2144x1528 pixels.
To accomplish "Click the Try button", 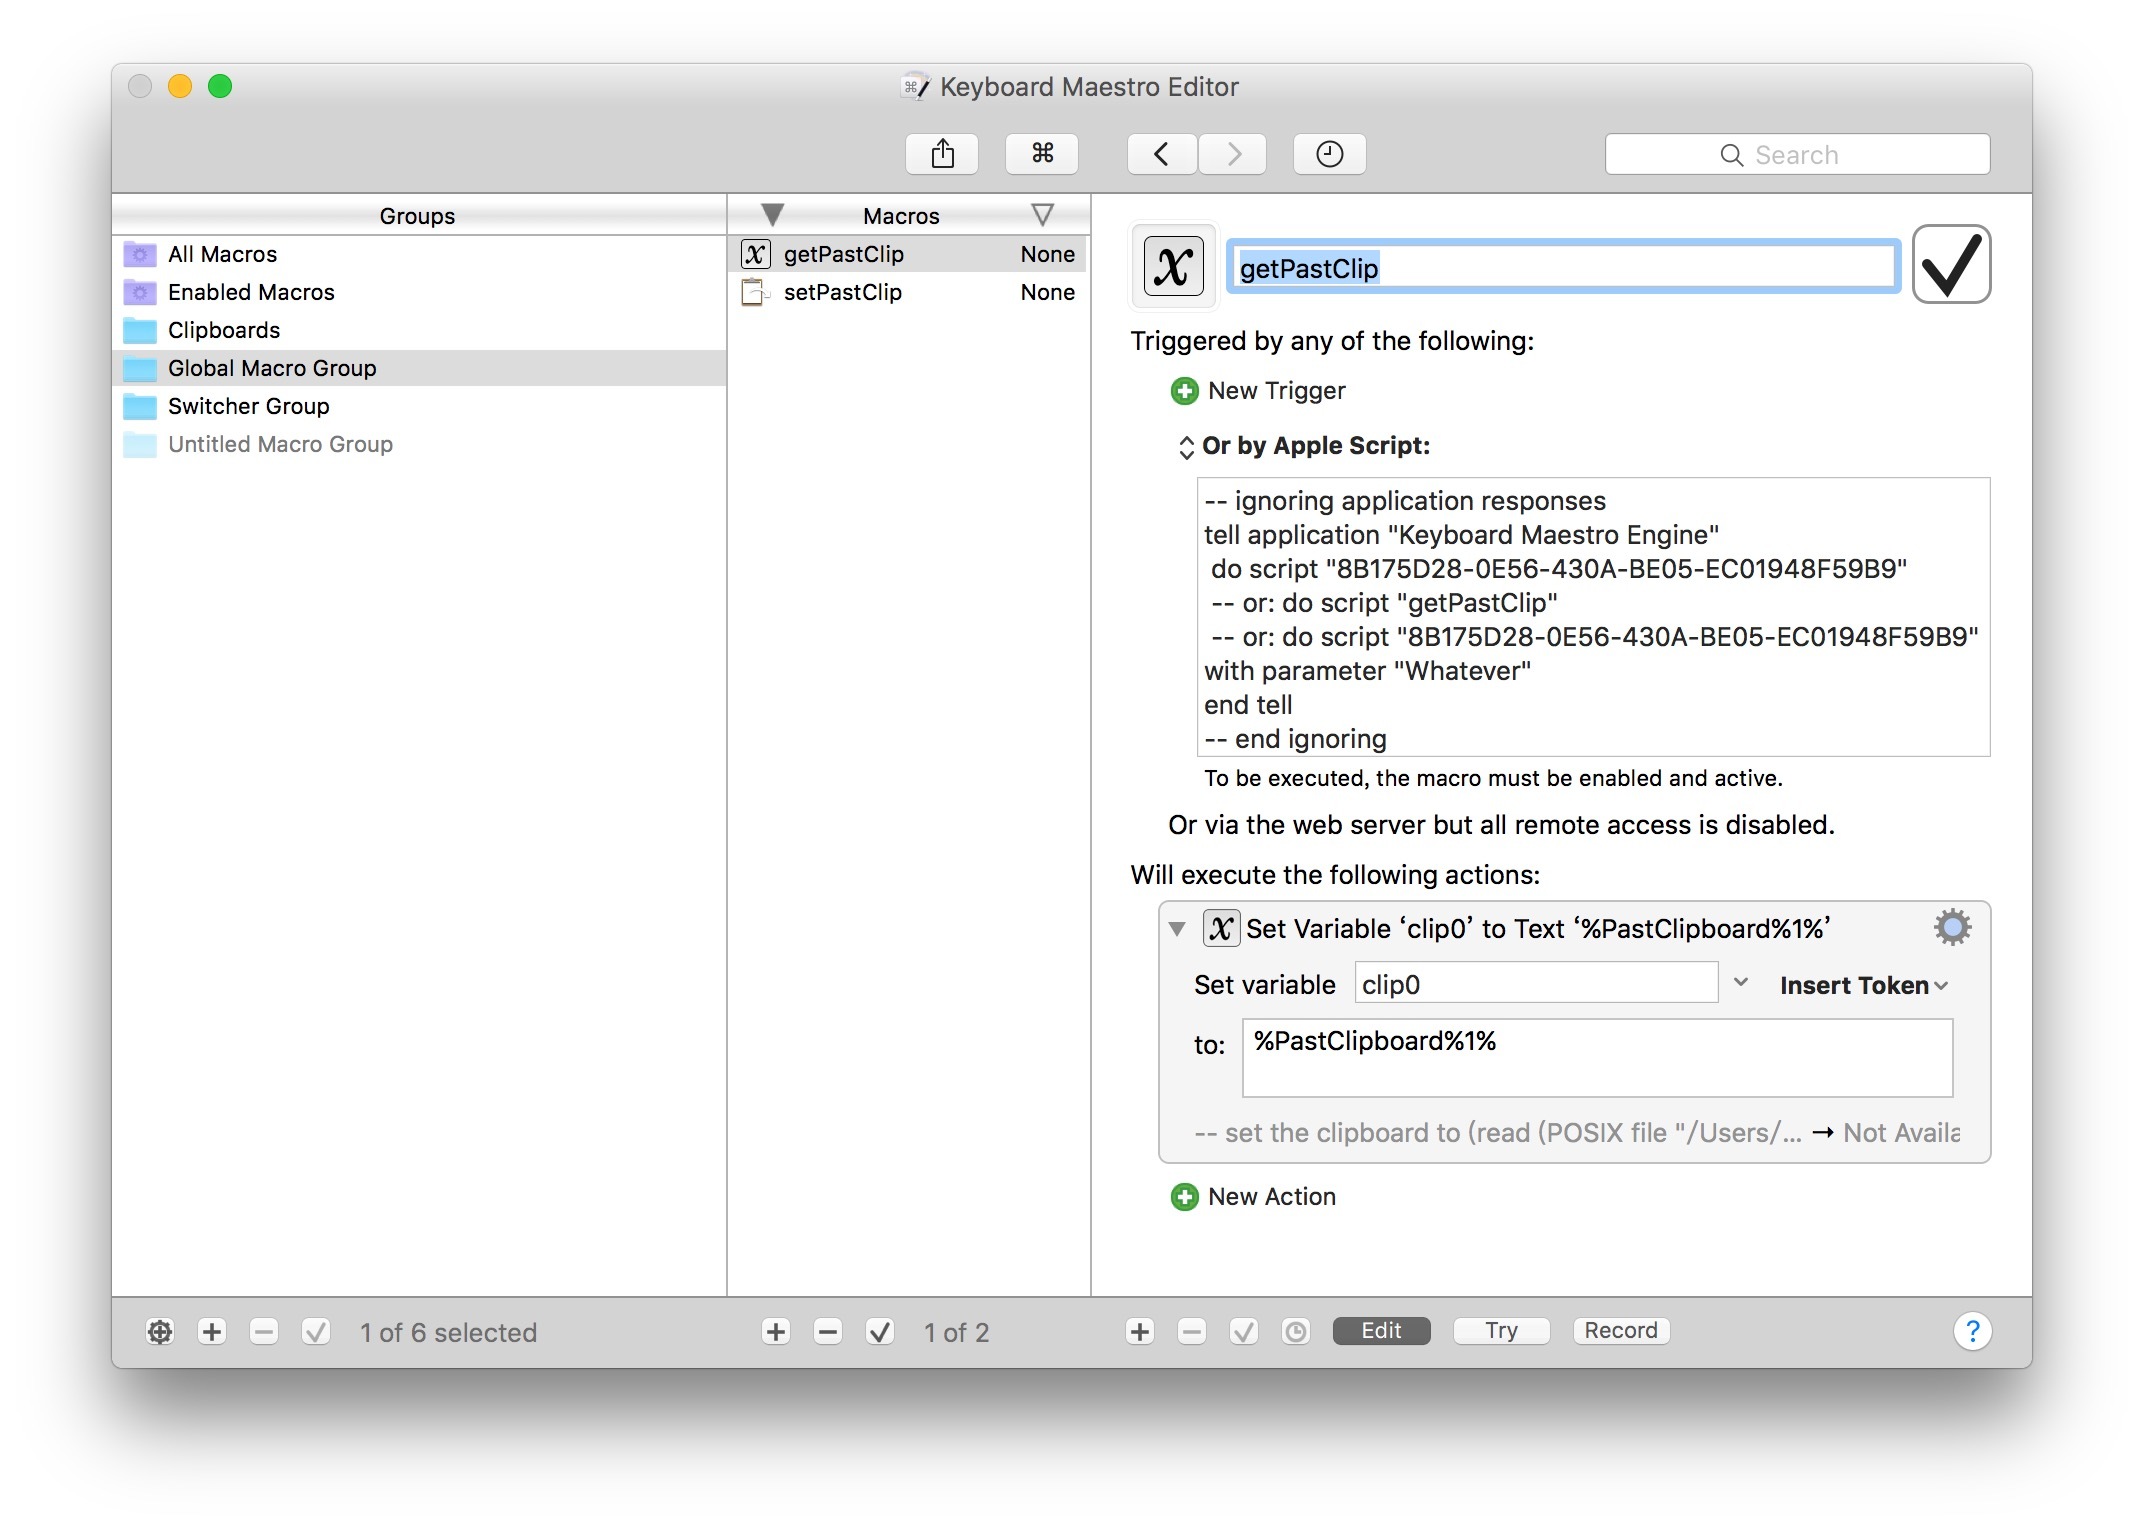I will point(1501,1331).
